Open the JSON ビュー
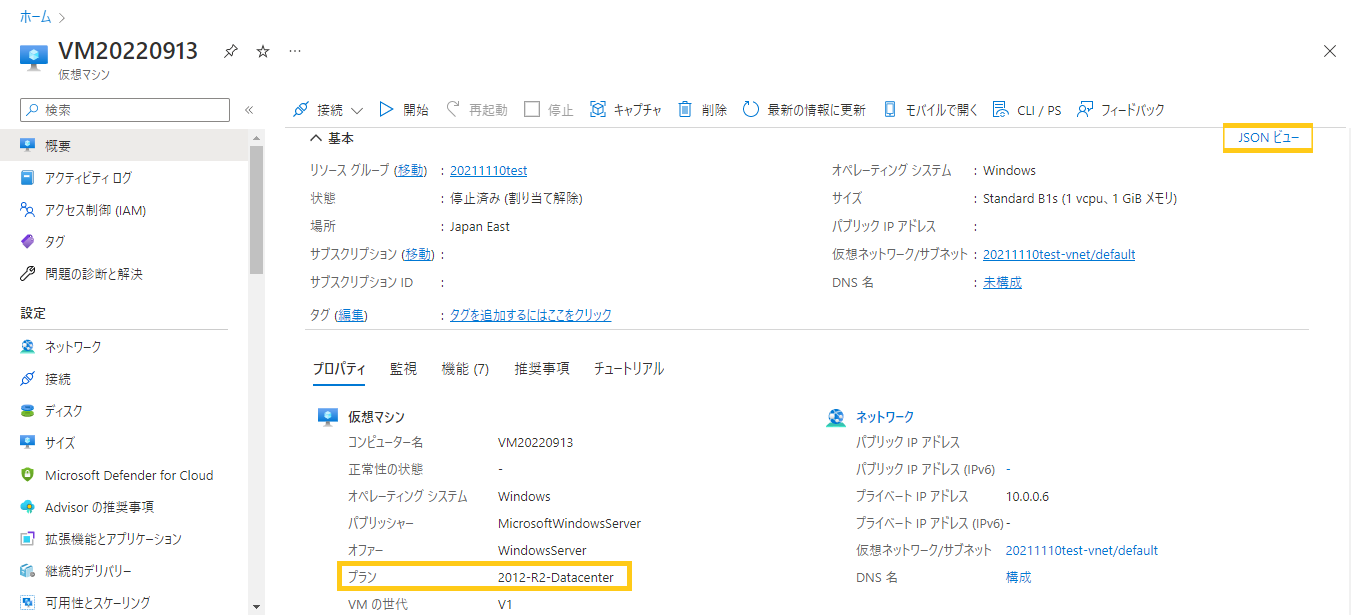This screenshot has width=1351, height=615. 1267,137
